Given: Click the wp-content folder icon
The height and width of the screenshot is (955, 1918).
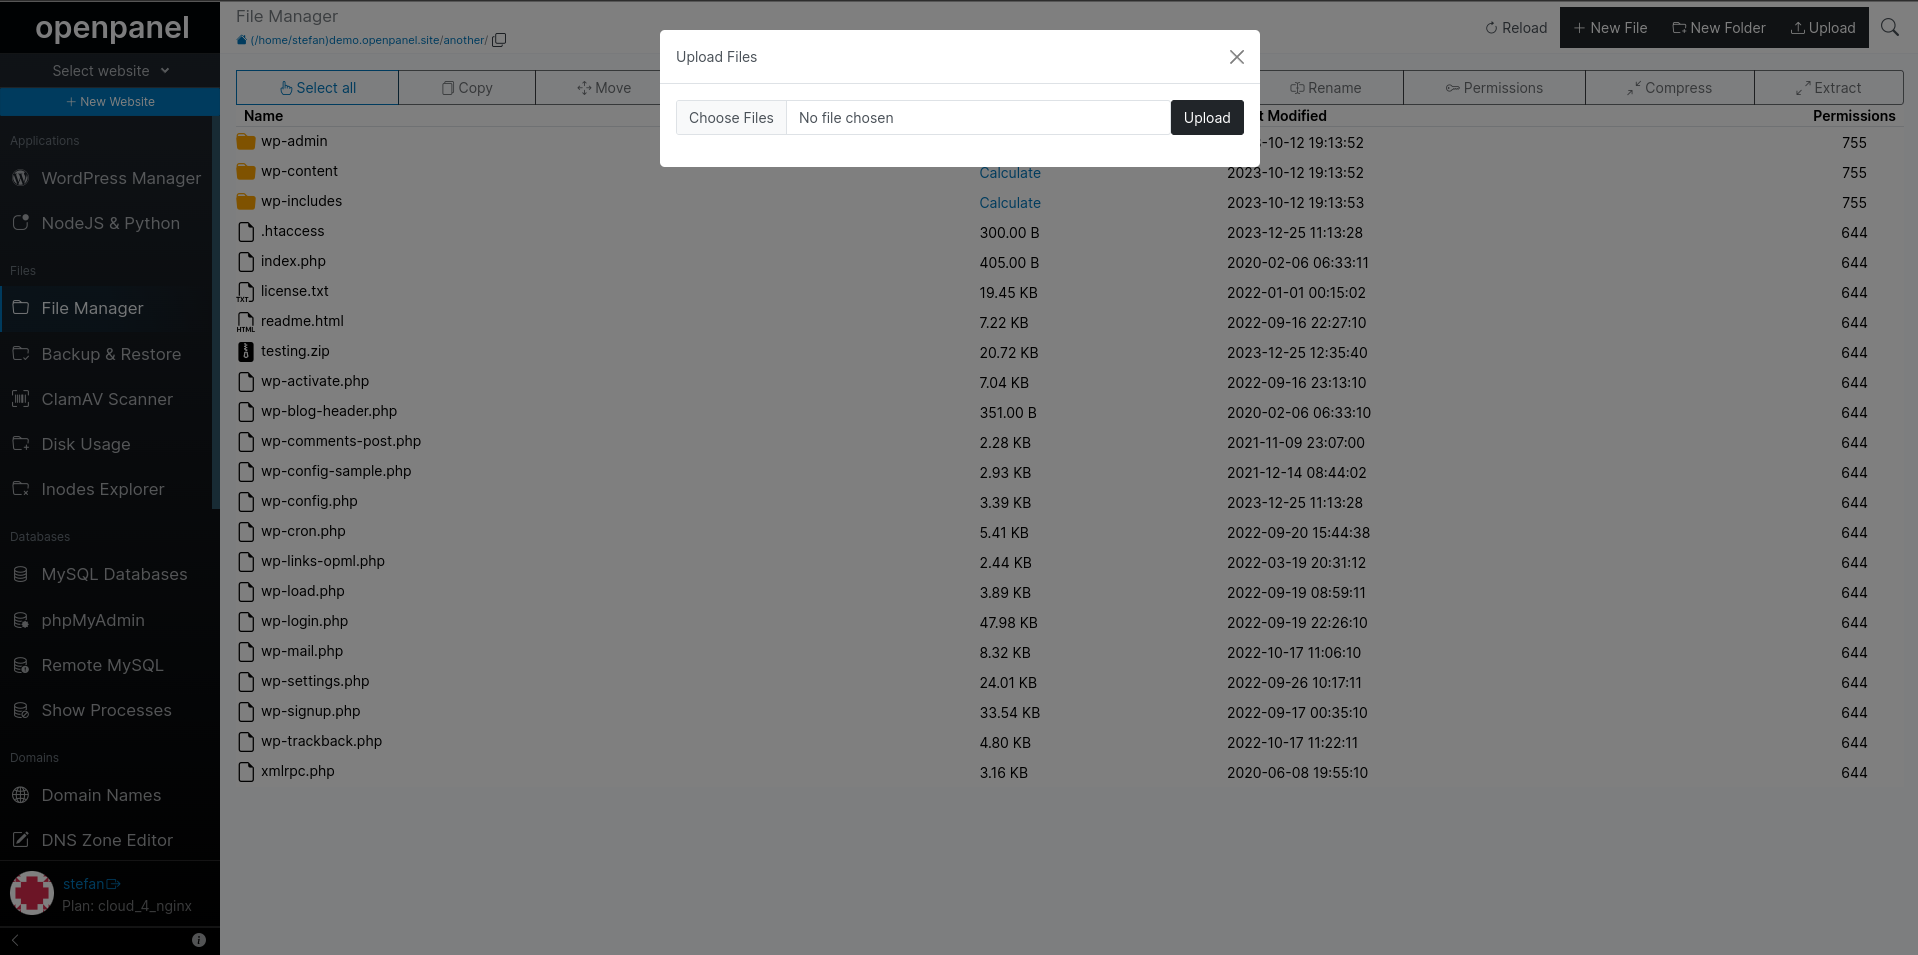Looking at the screenshot, I should (x=246, y=172).
